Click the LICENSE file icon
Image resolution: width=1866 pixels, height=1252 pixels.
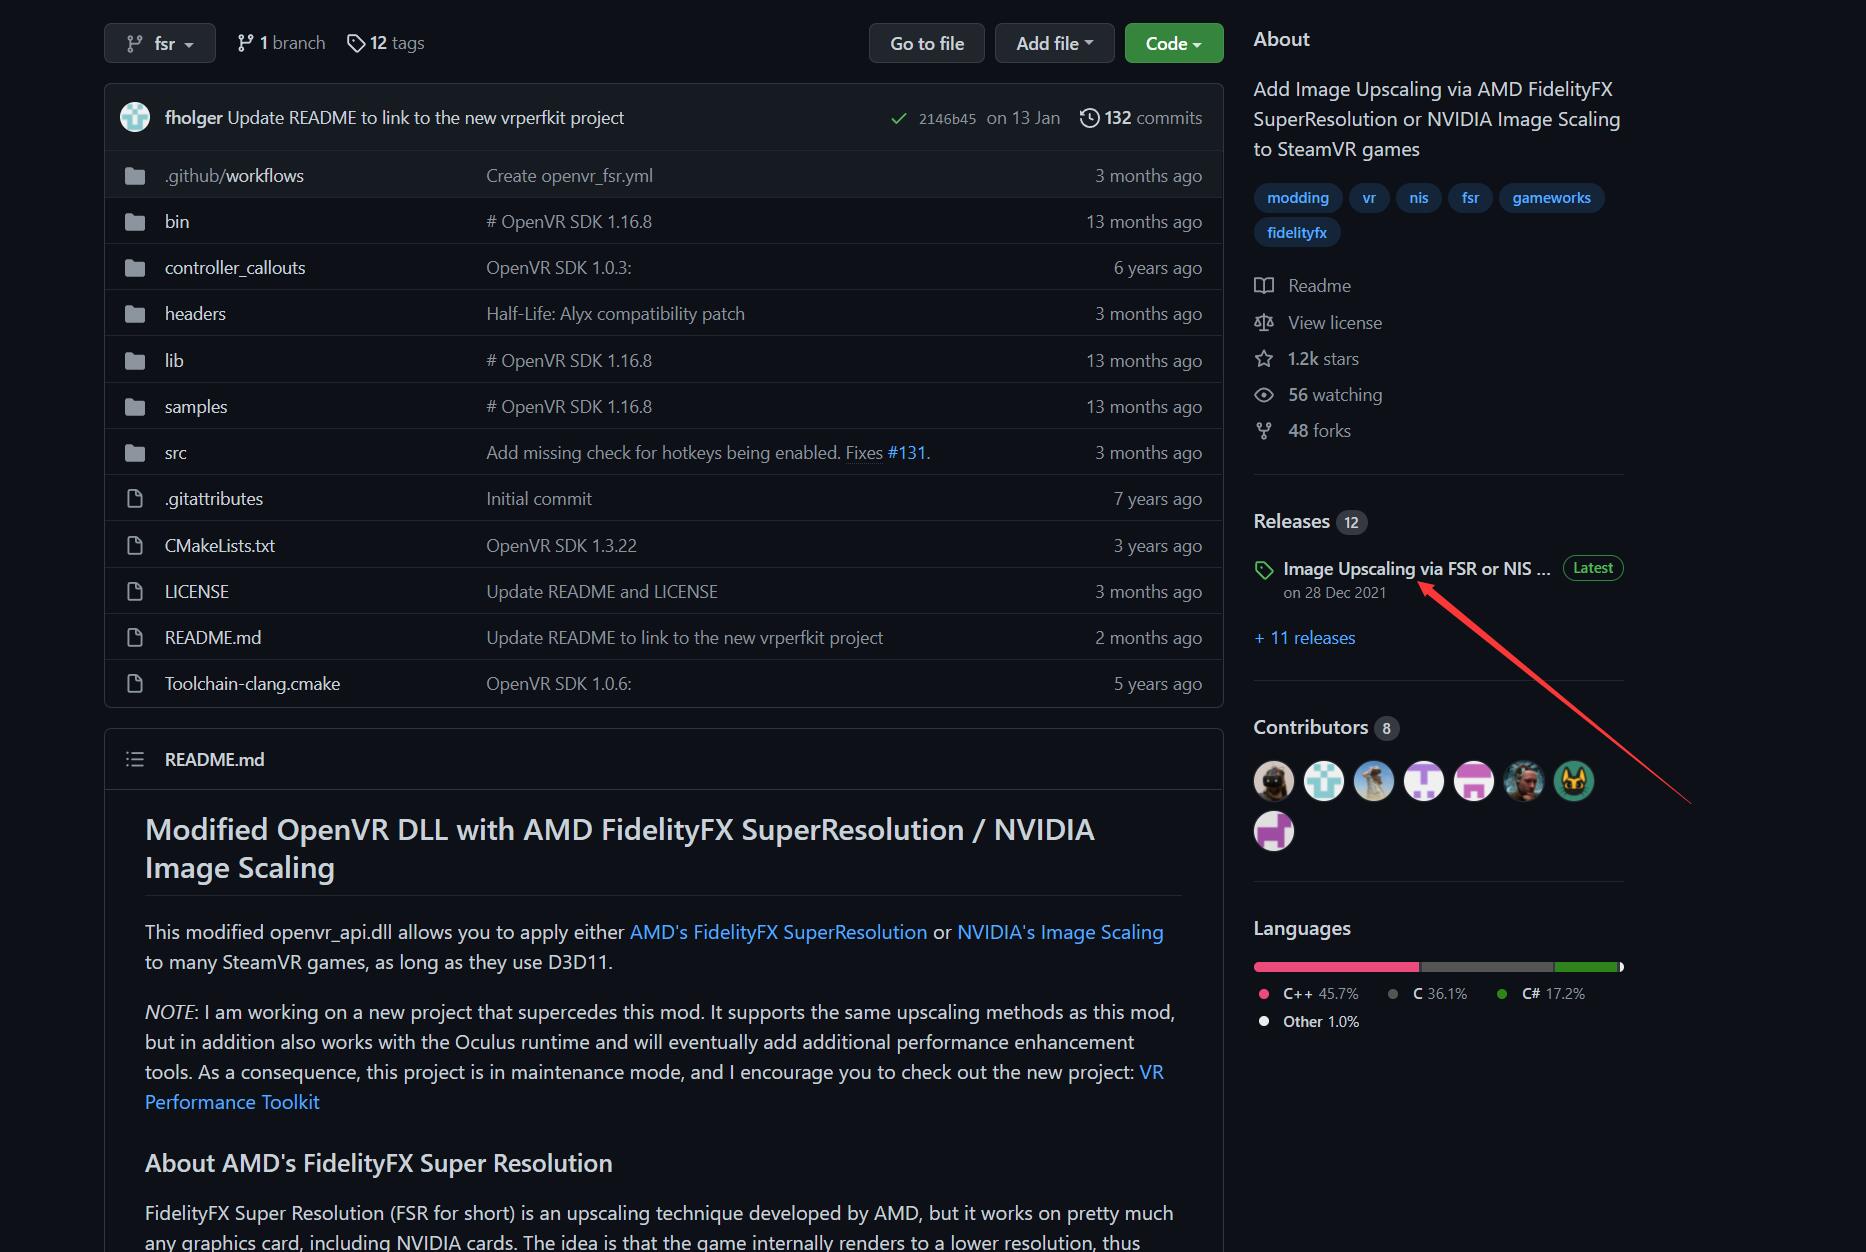tap(135, 592)
